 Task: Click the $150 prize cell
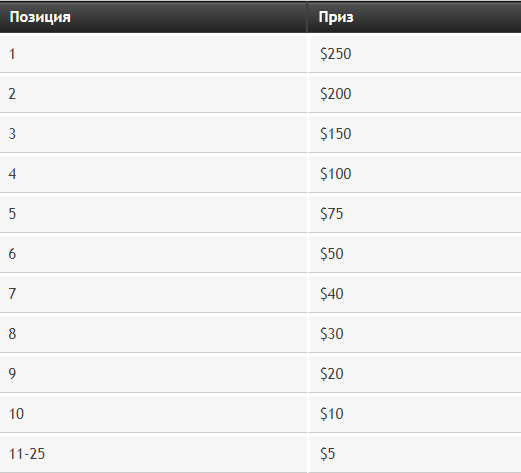click(415, 134)
